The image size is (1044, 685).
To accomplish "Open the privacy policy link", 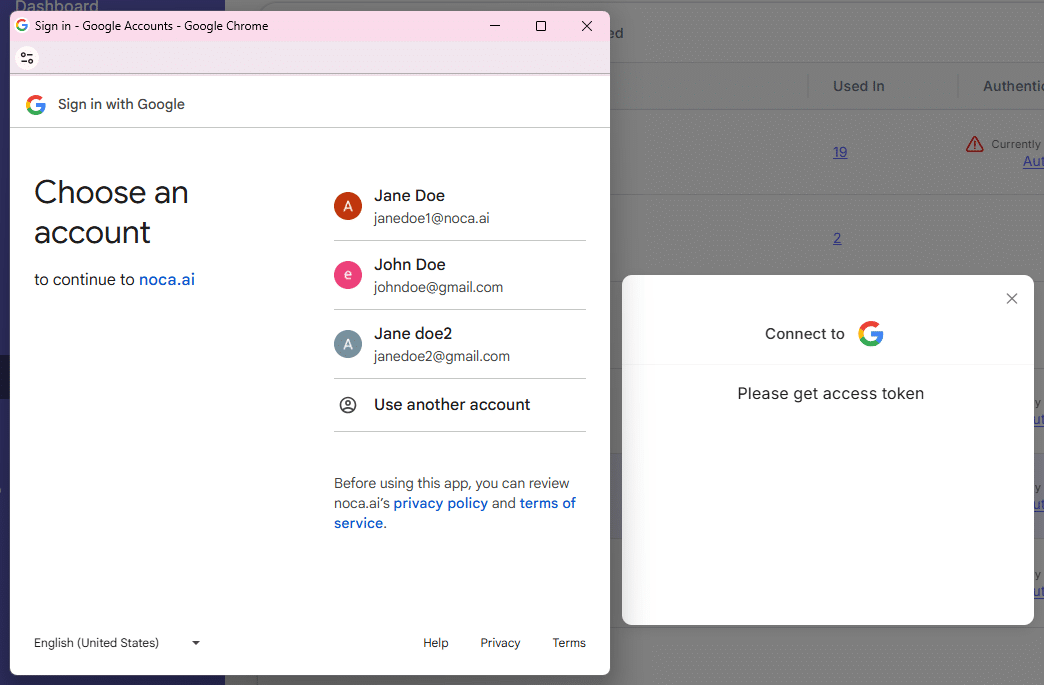I will click(x=440, y=503).
